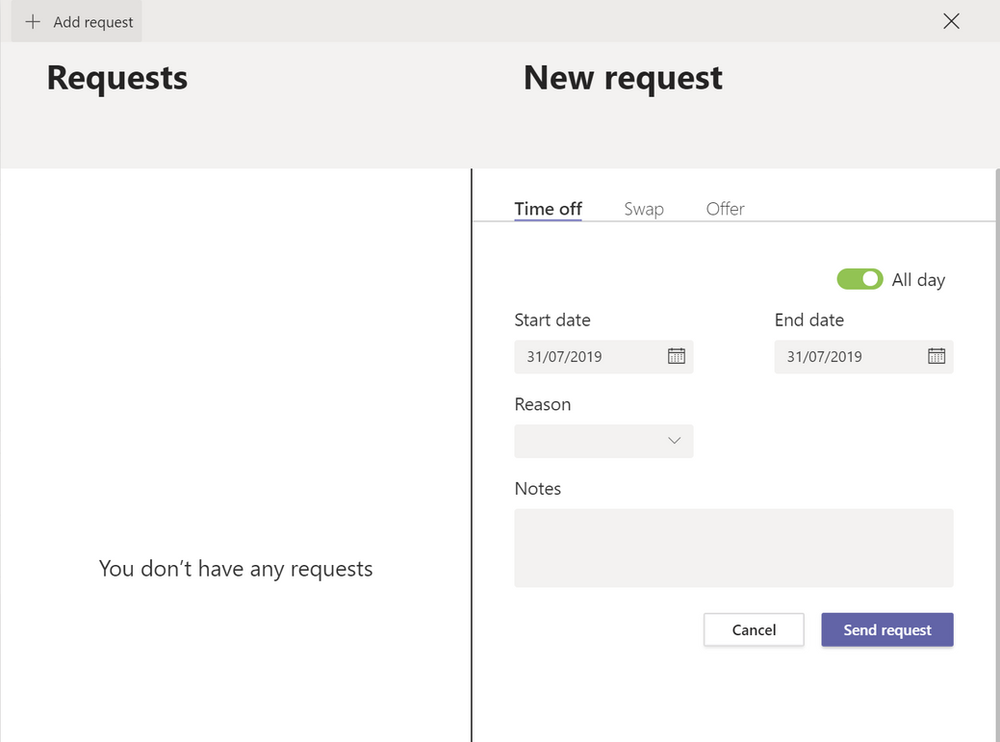Toggle All day off using the green switch
1000x742 pixels.
point(860,279)
